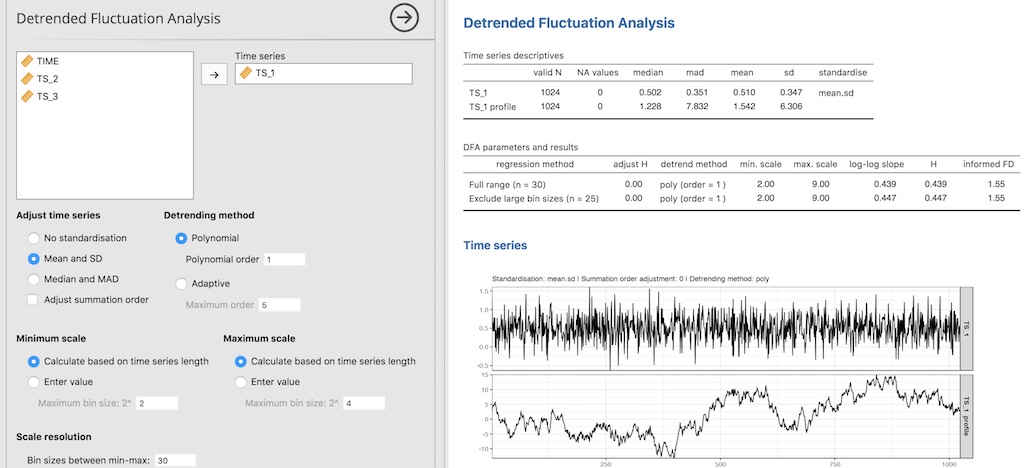Choose Enter value under Minimum scale
This screenshot has height=468, width=1024.
tap(35, 381)
